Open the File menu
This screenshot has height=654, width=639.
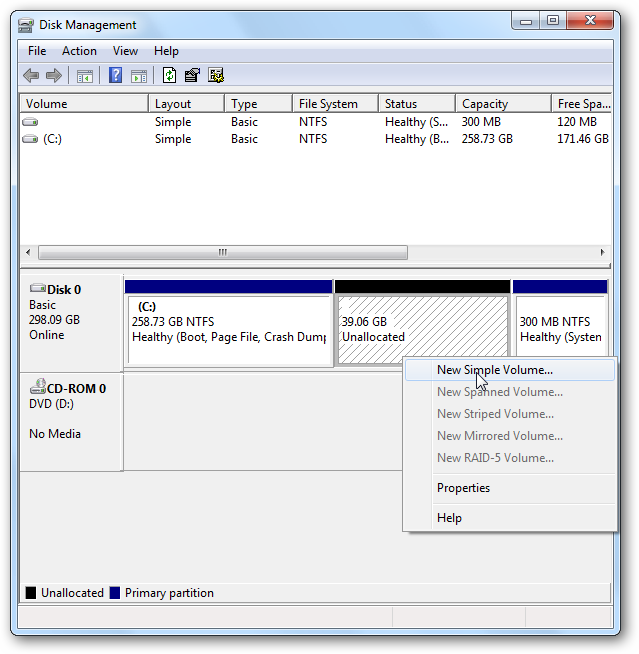(37, 51)
